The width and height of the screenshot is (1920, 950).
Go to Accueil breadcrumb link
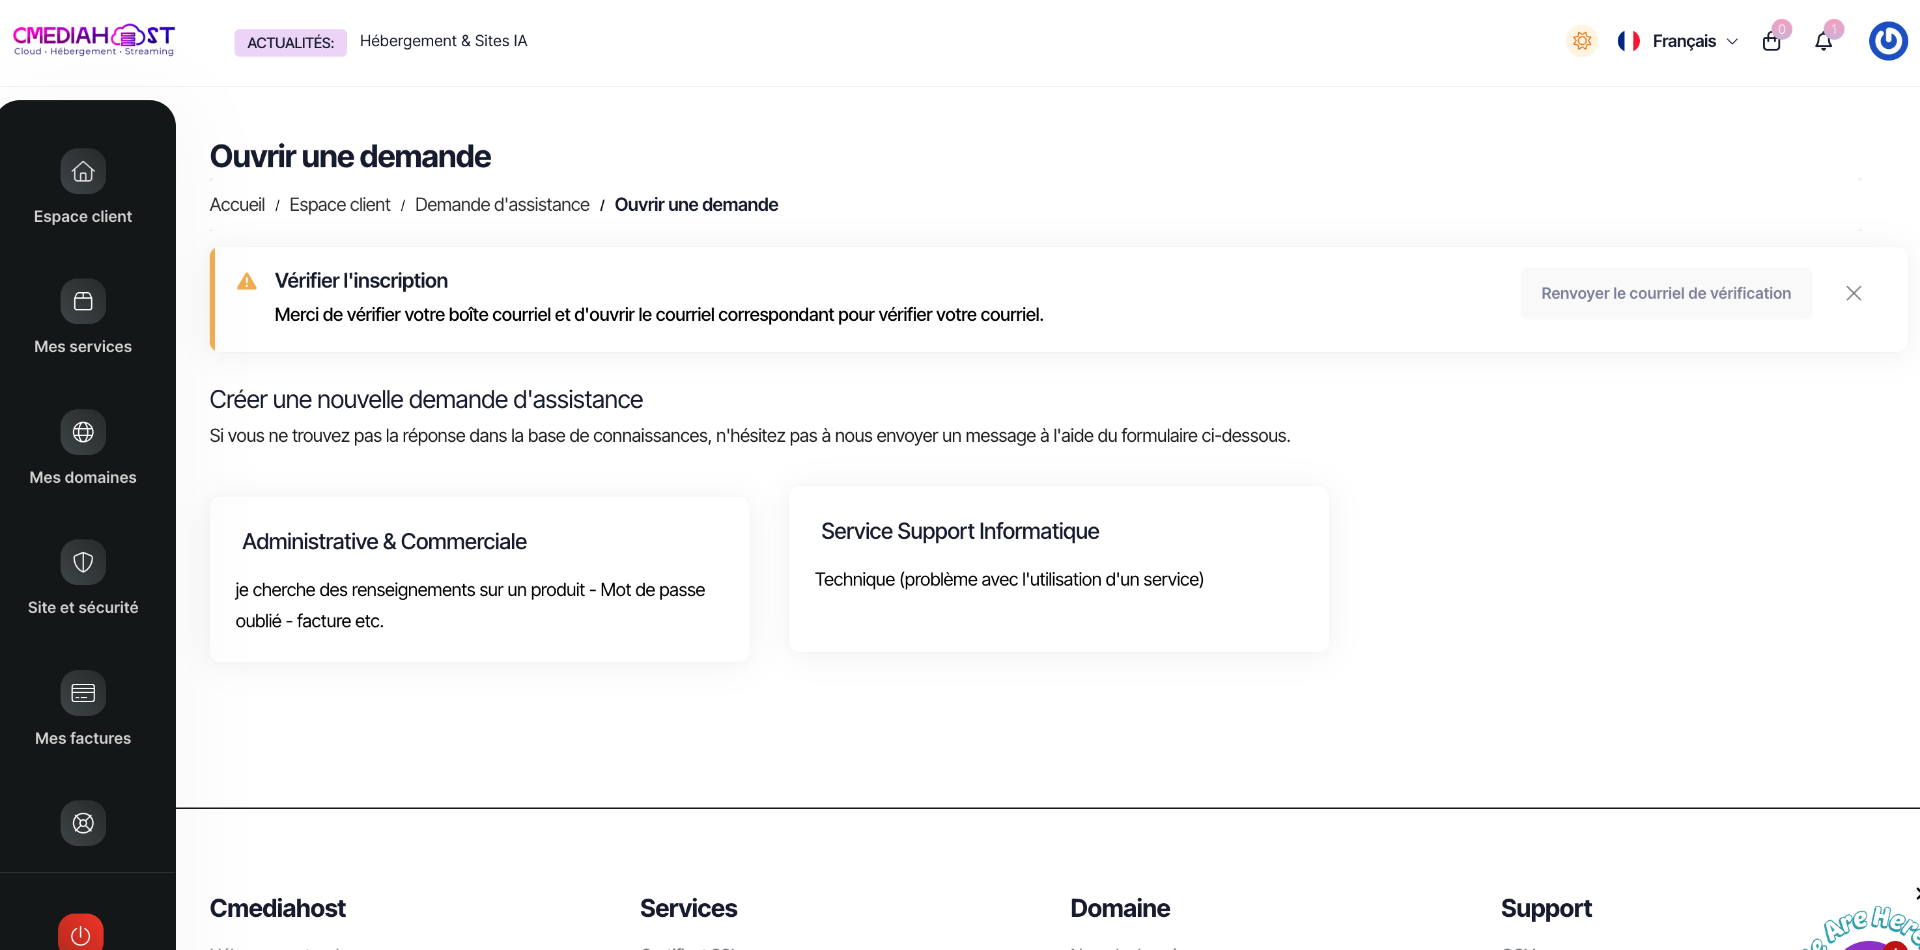(237, 205)
